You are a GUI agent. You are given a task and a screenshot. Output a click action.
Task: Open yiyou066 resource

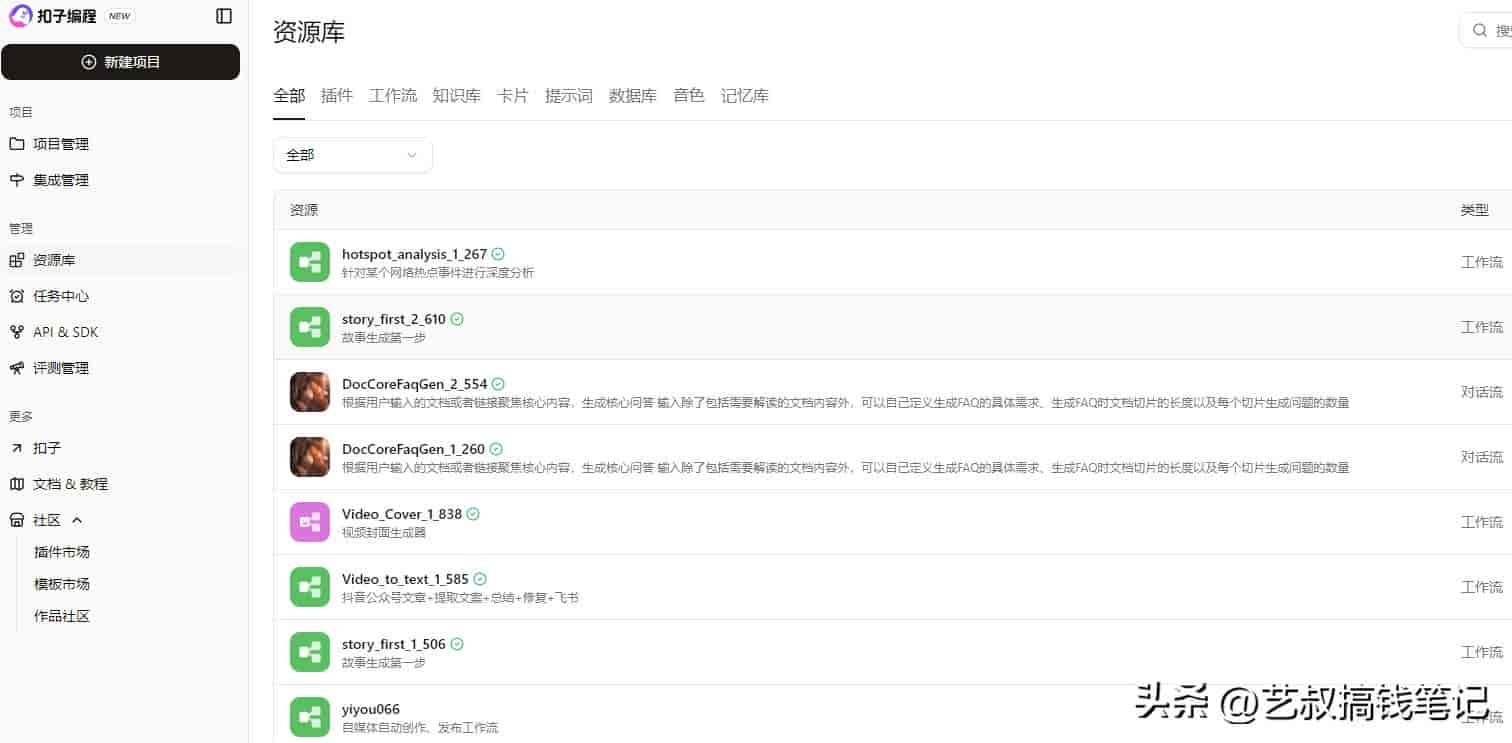(x=371, y=709)
